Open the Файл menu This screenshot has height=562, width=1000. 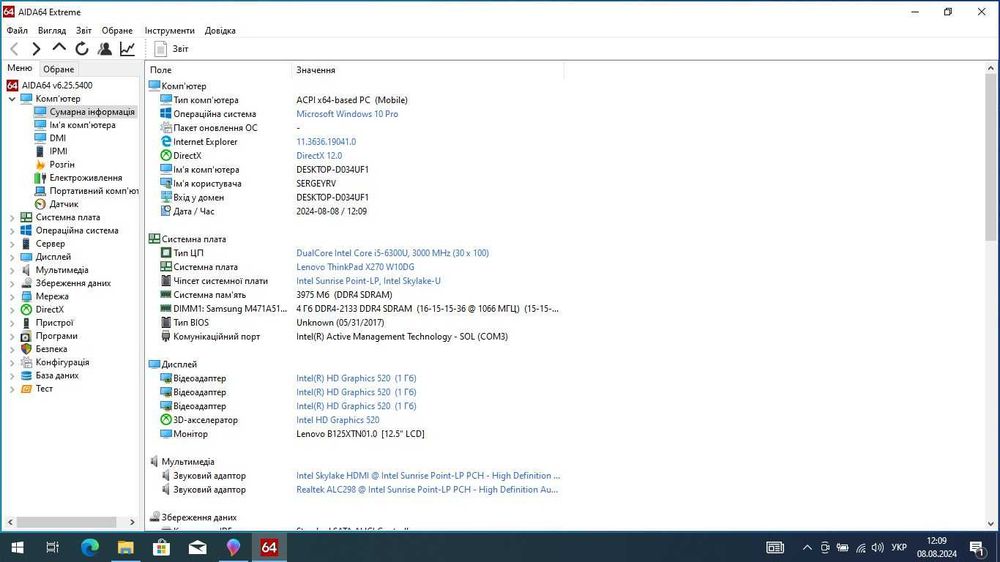coord(17,30)
